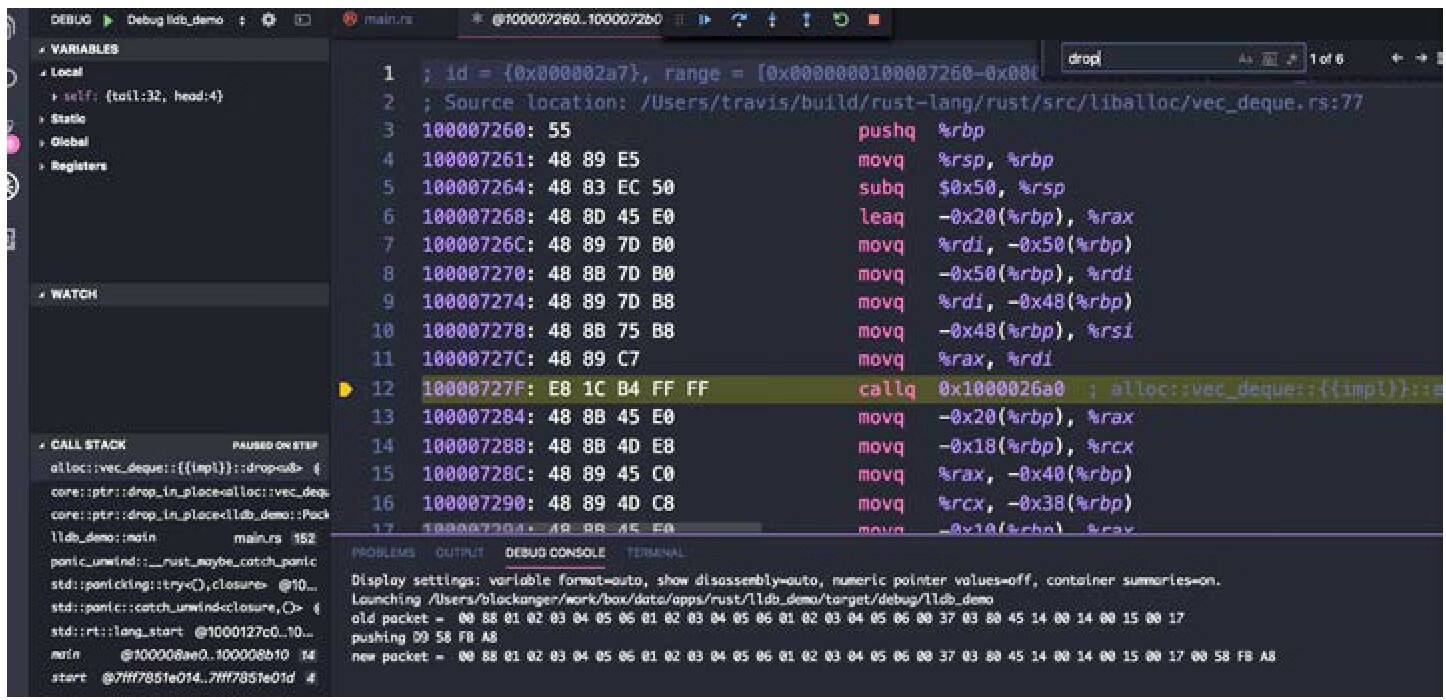Toggle match case in the find widget
Screen dimensions: 1446x700
coord(1243,59)
